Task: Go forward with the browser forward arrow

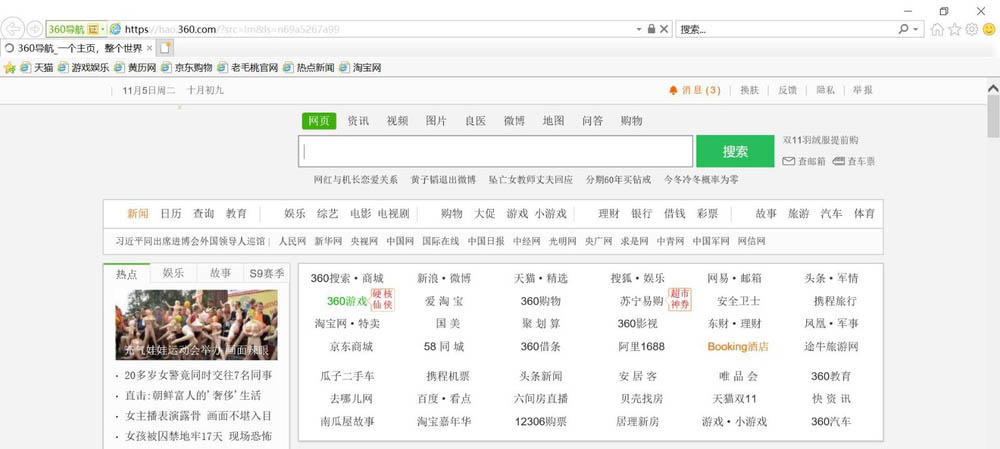Action: pos(34,29)
